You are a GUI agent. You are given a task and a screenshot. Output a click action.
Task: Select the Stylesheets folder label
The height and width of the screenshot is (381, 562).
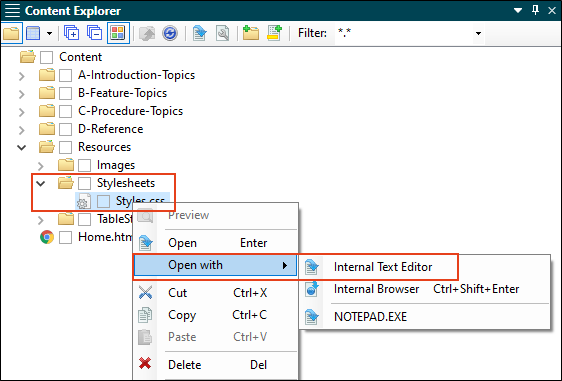(x=126, y=183)
